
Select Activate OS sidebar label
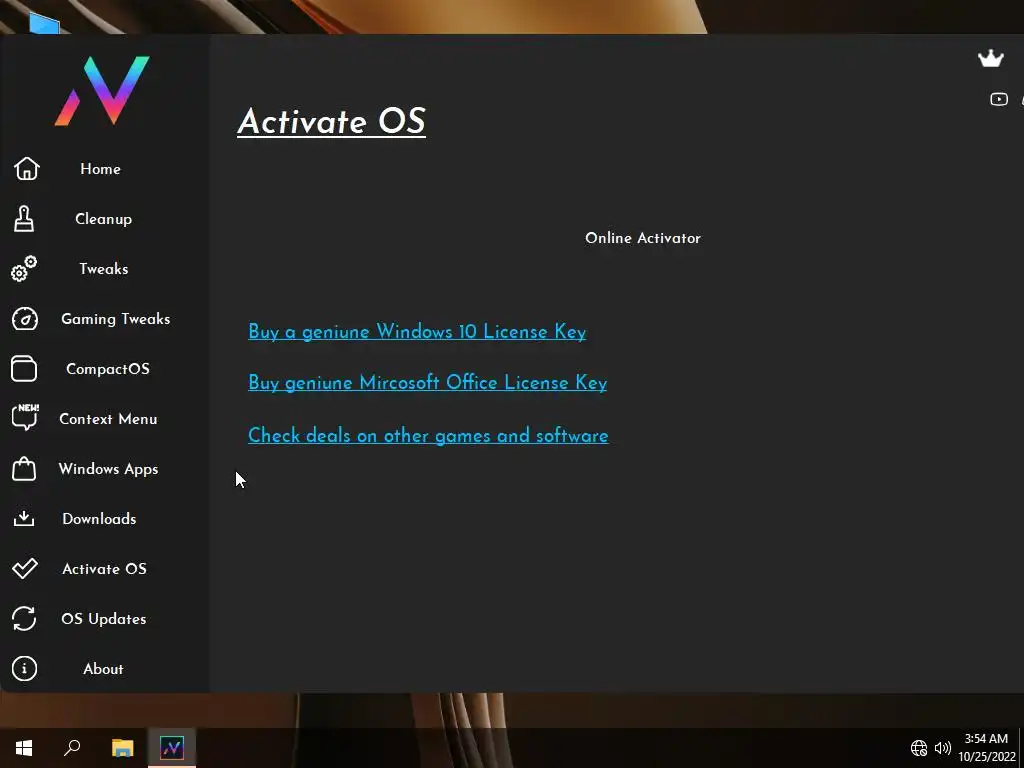point(104,569)
